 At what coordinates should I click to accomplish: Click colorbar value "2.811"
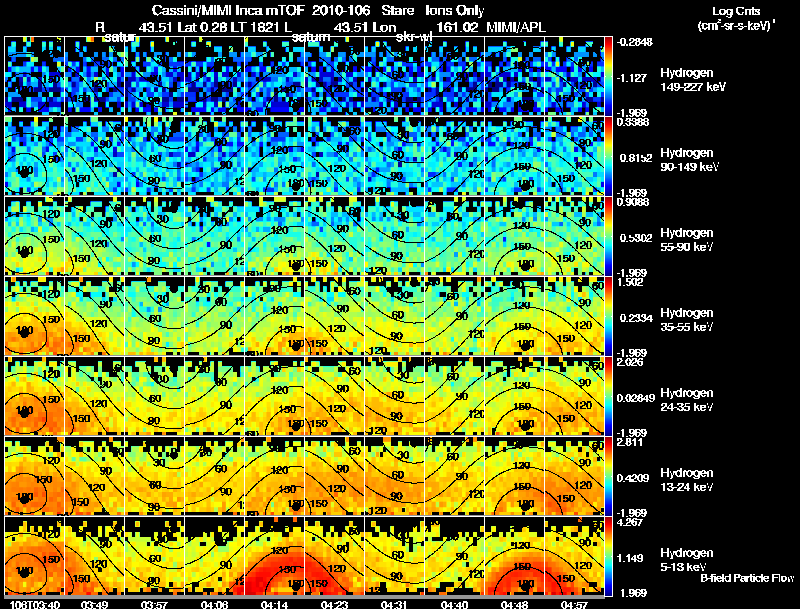click(630, 442)
